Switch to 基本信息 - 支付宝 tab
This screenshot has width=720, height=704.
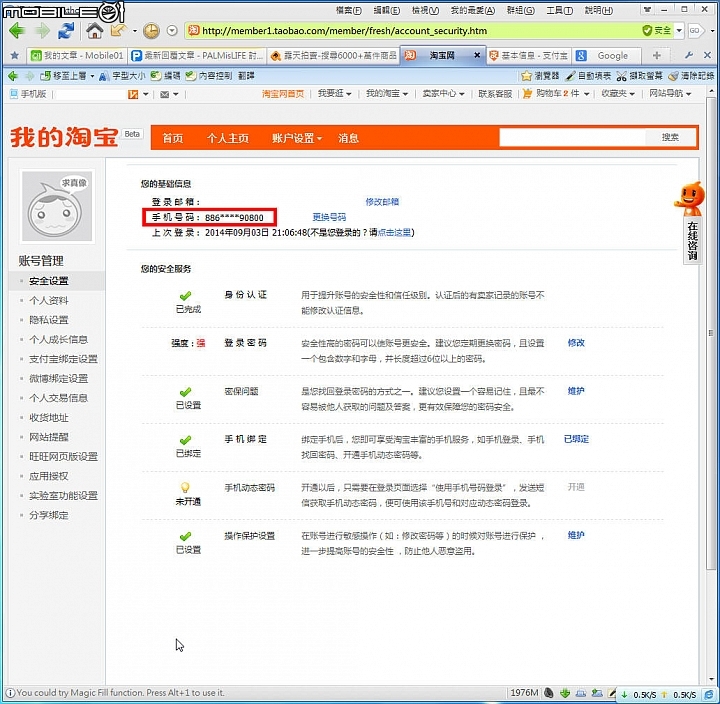click(528, 56)
